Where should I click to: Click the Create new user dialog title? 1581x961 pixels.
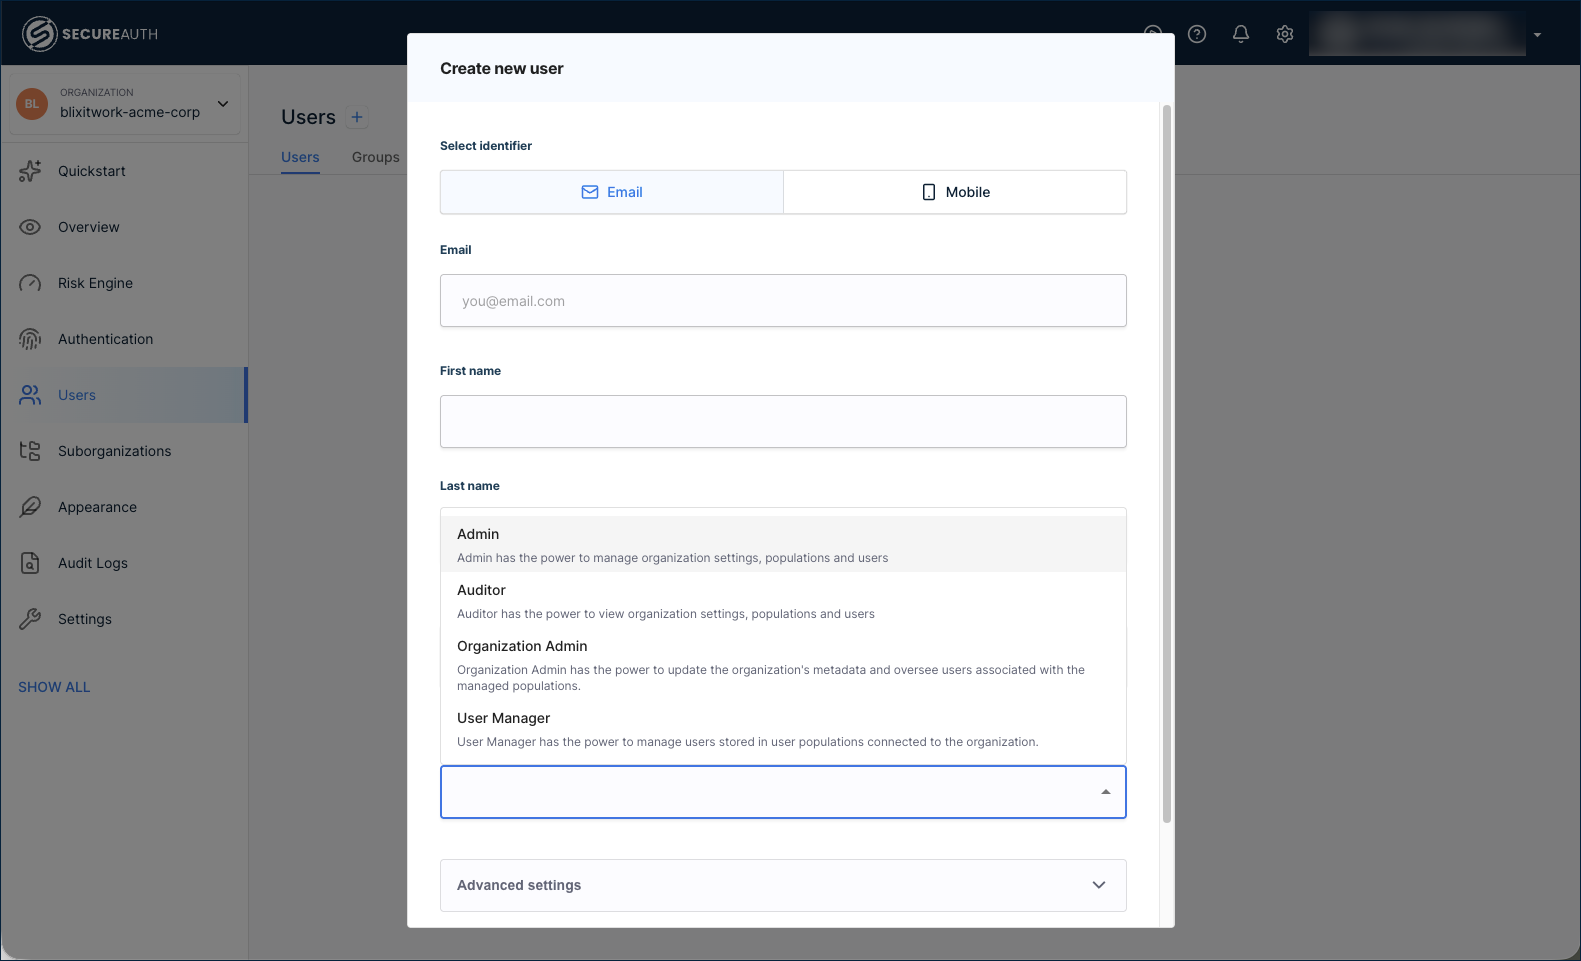[x=502, y=68]
